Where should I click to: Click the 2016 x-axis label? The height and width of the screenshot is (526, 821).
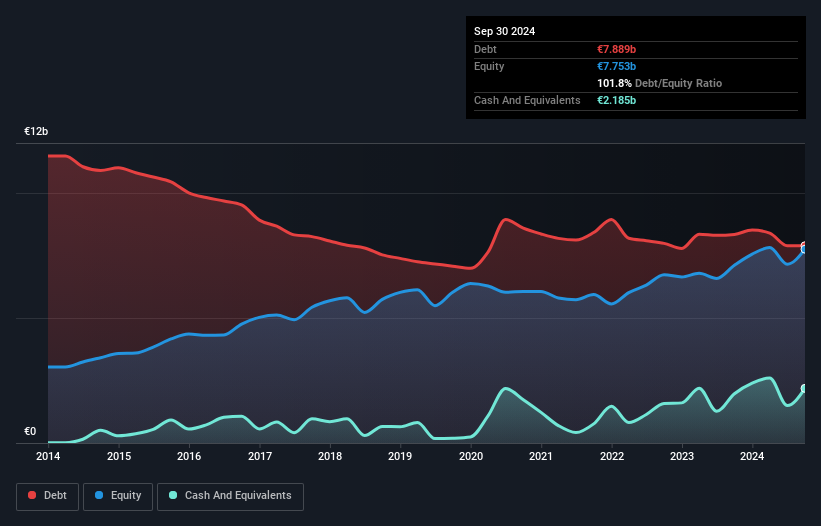[189, 456]
